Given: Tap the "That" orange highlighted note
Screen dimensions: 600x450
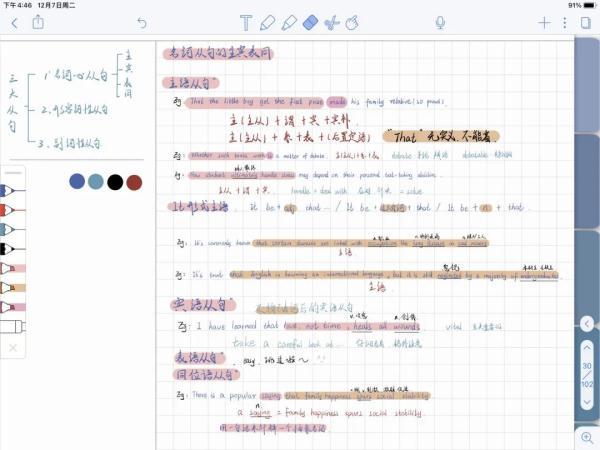Looking at the screenshot, I should click(x=441, y=136).
